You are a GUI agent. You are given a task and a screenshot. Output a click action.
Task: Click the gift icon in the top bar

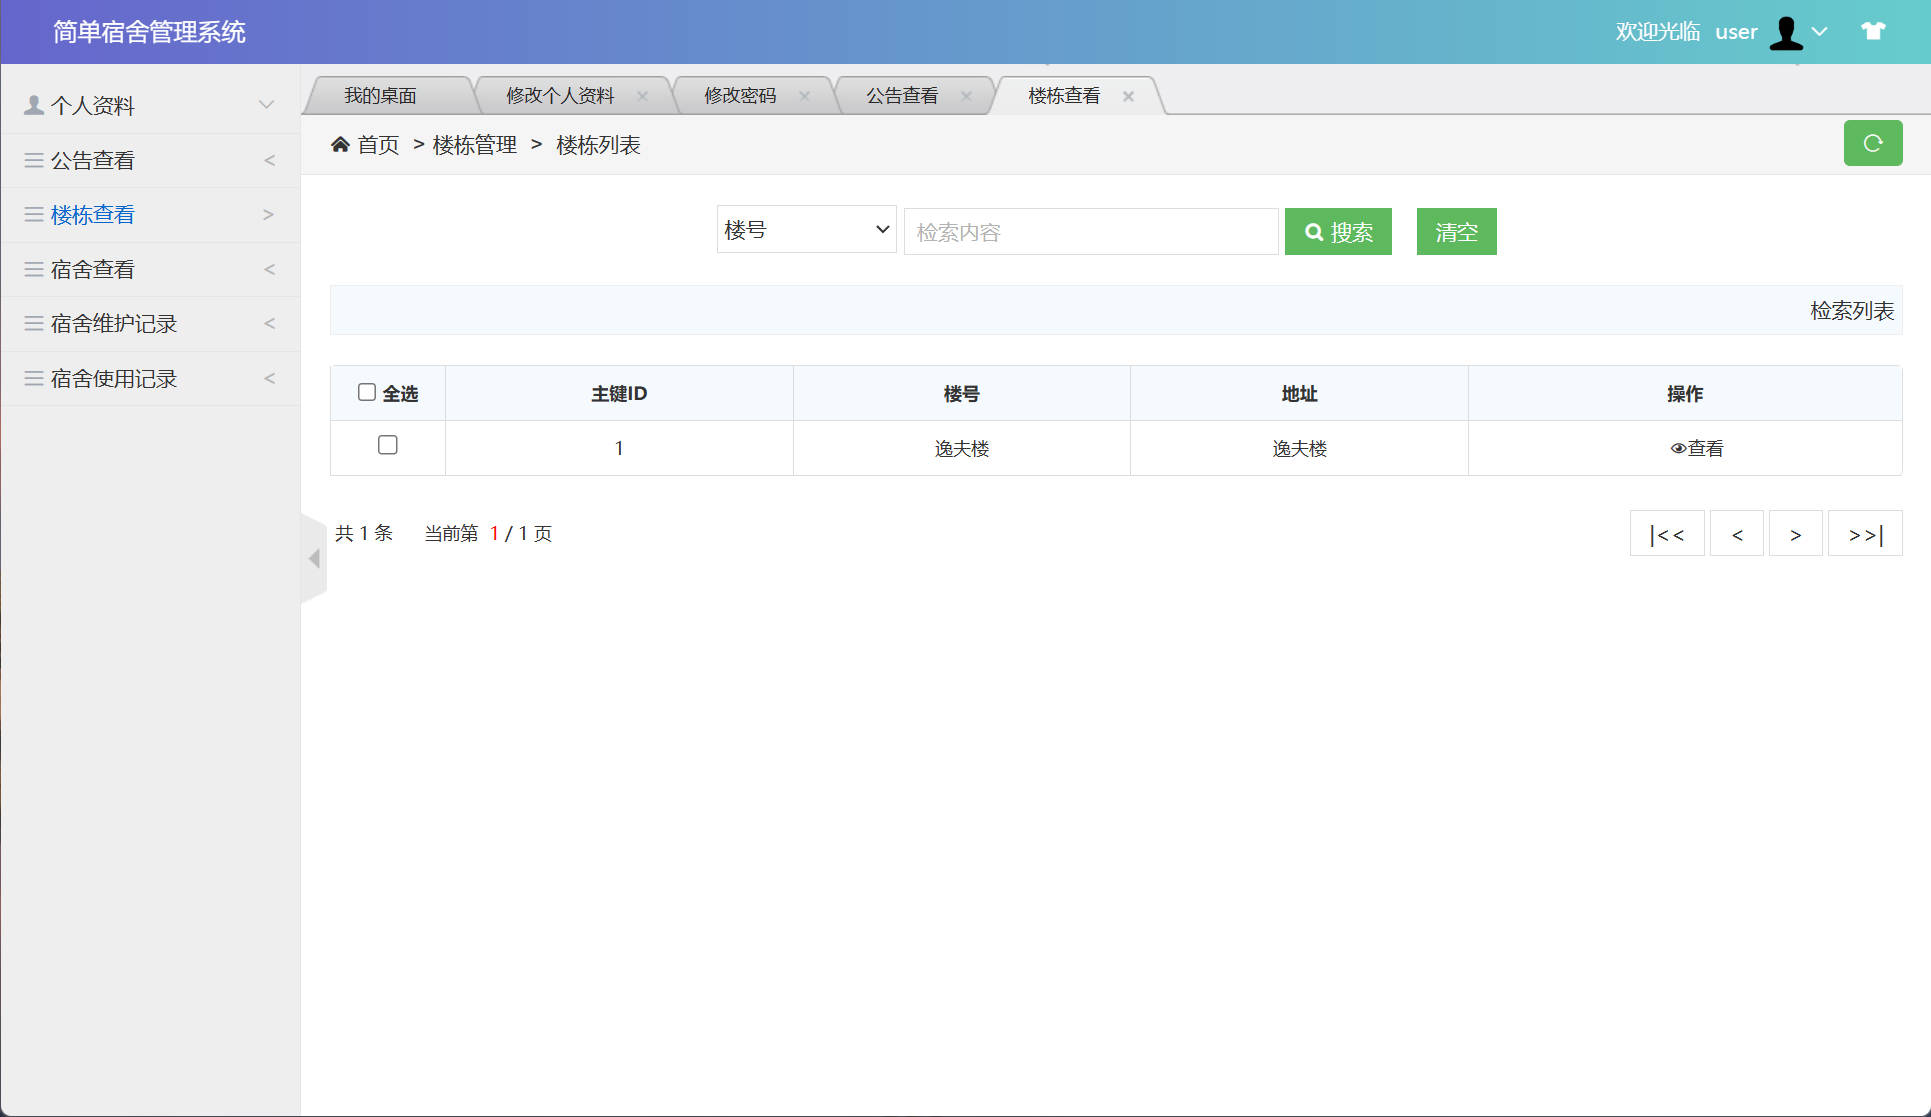click(1872, 31)
